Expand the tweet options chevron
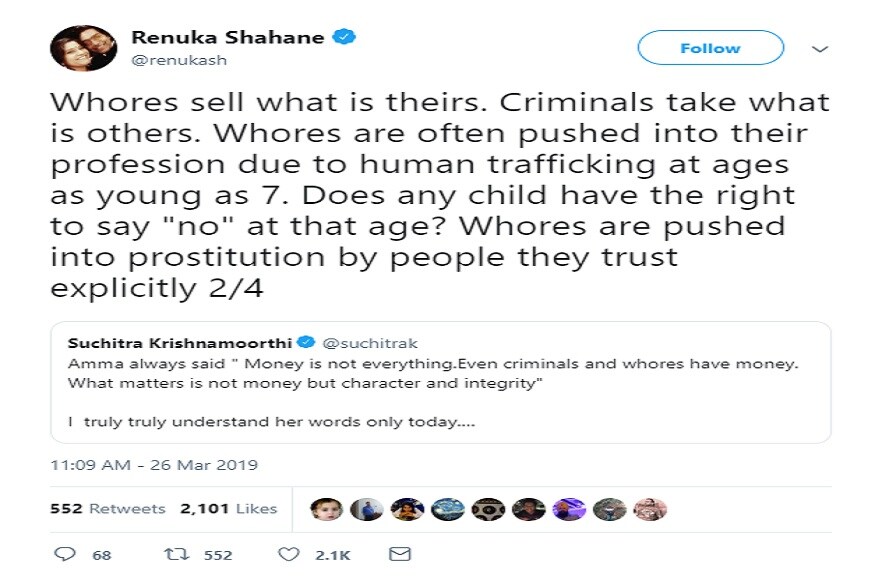The width and height of the screenshot is (875, 583). [819, 48]
